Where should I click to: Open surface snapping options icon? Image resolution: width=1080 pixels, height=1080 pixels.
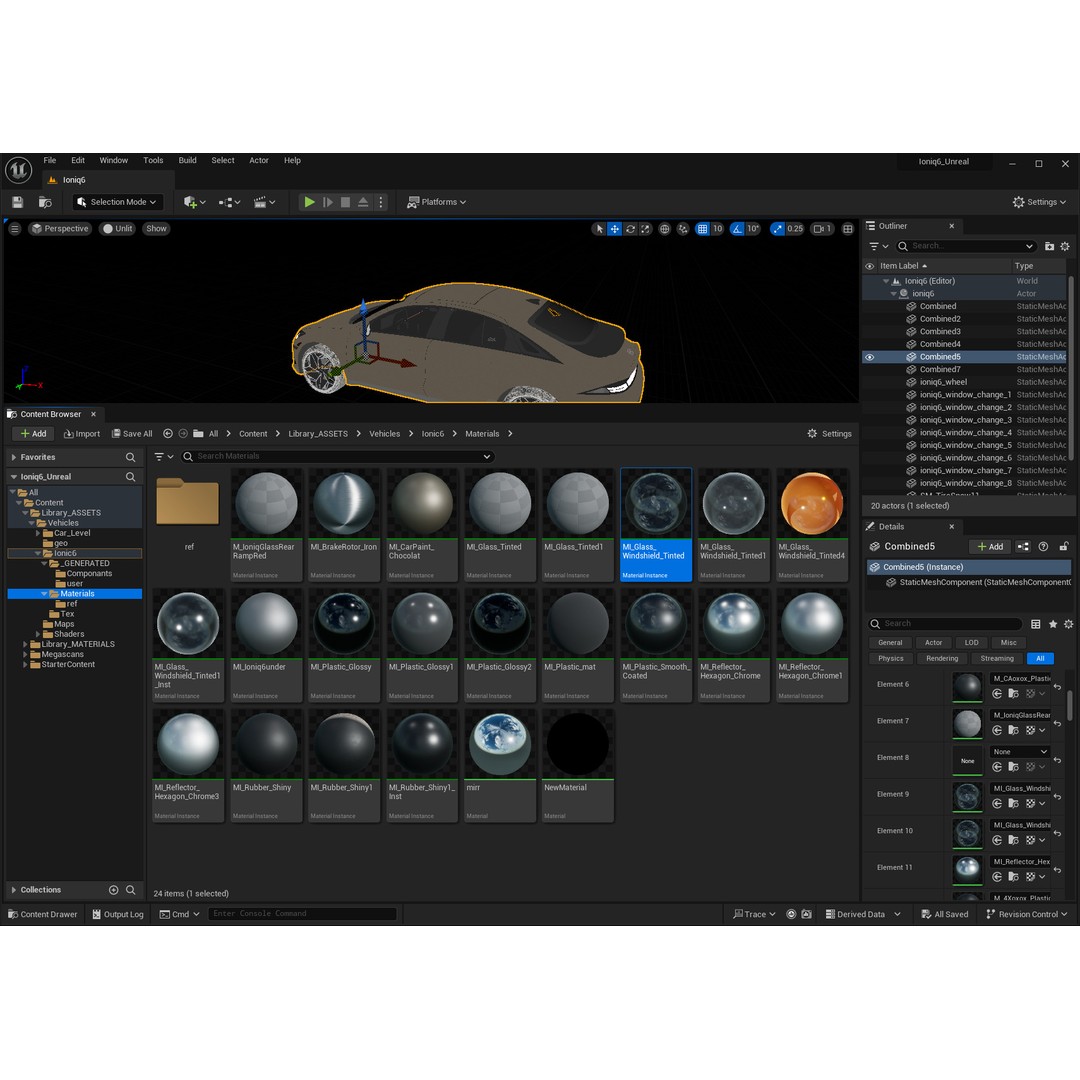[683, 229]
